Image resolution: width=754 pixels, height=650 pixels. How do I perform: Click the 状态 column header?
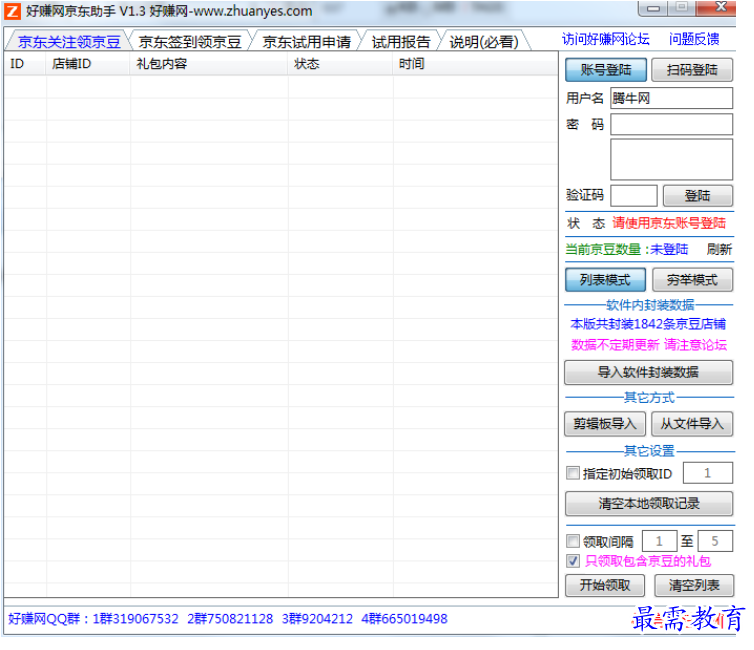pos(340,64)
